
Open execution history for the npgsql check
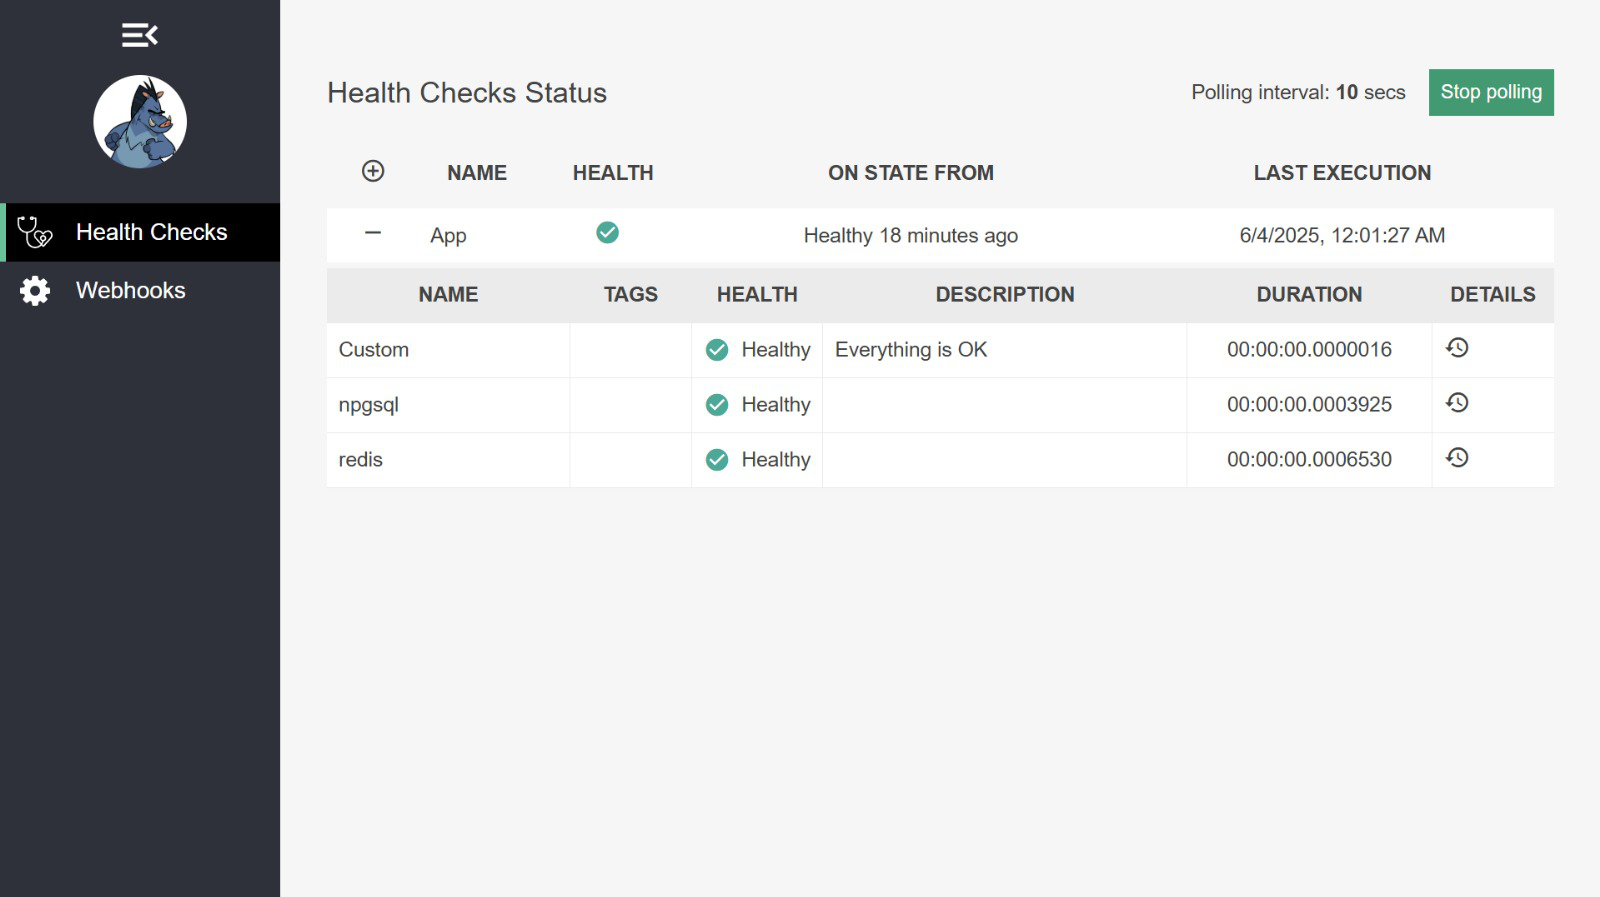1457,403
